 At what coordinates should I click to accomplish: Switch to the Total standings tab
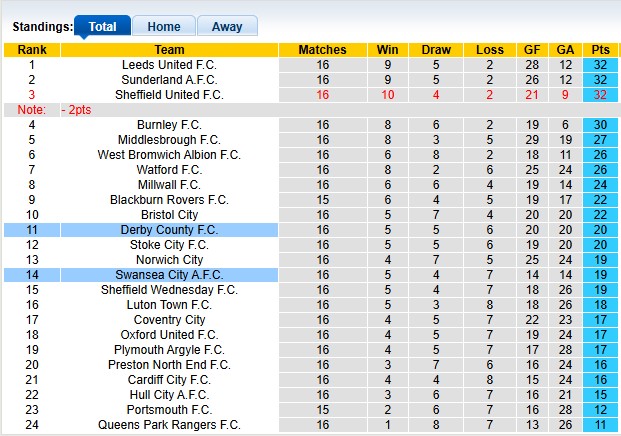tap(102, 27)
